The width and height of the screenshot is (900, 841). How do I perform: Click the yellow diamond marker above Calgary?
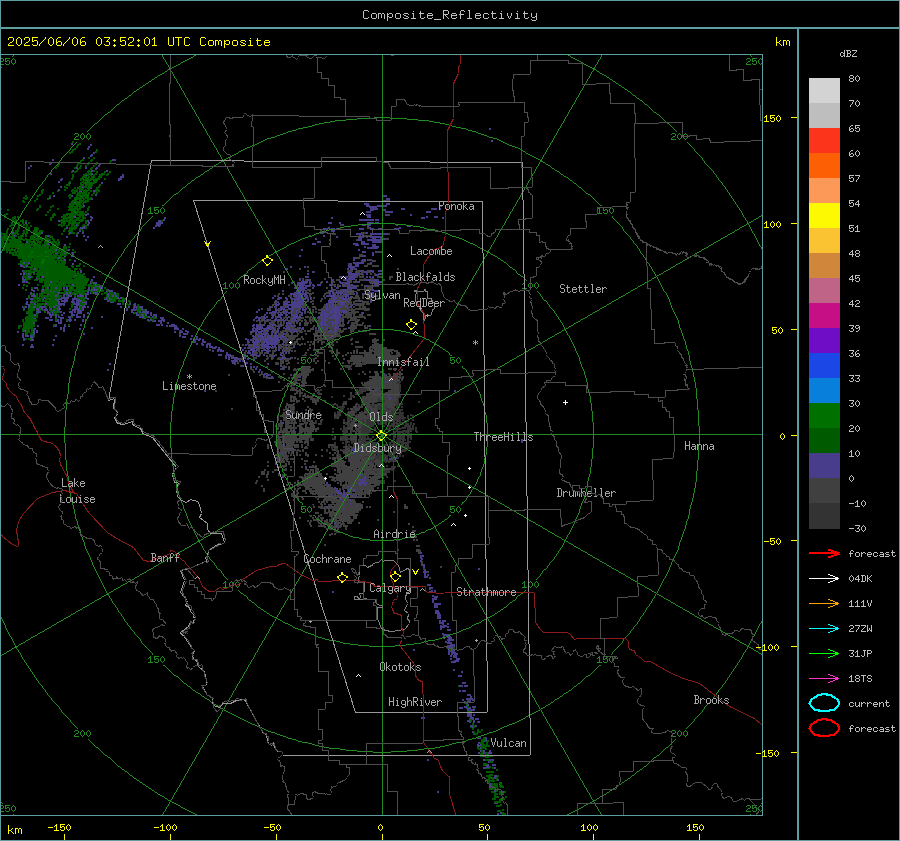click(x=395, y=576)
